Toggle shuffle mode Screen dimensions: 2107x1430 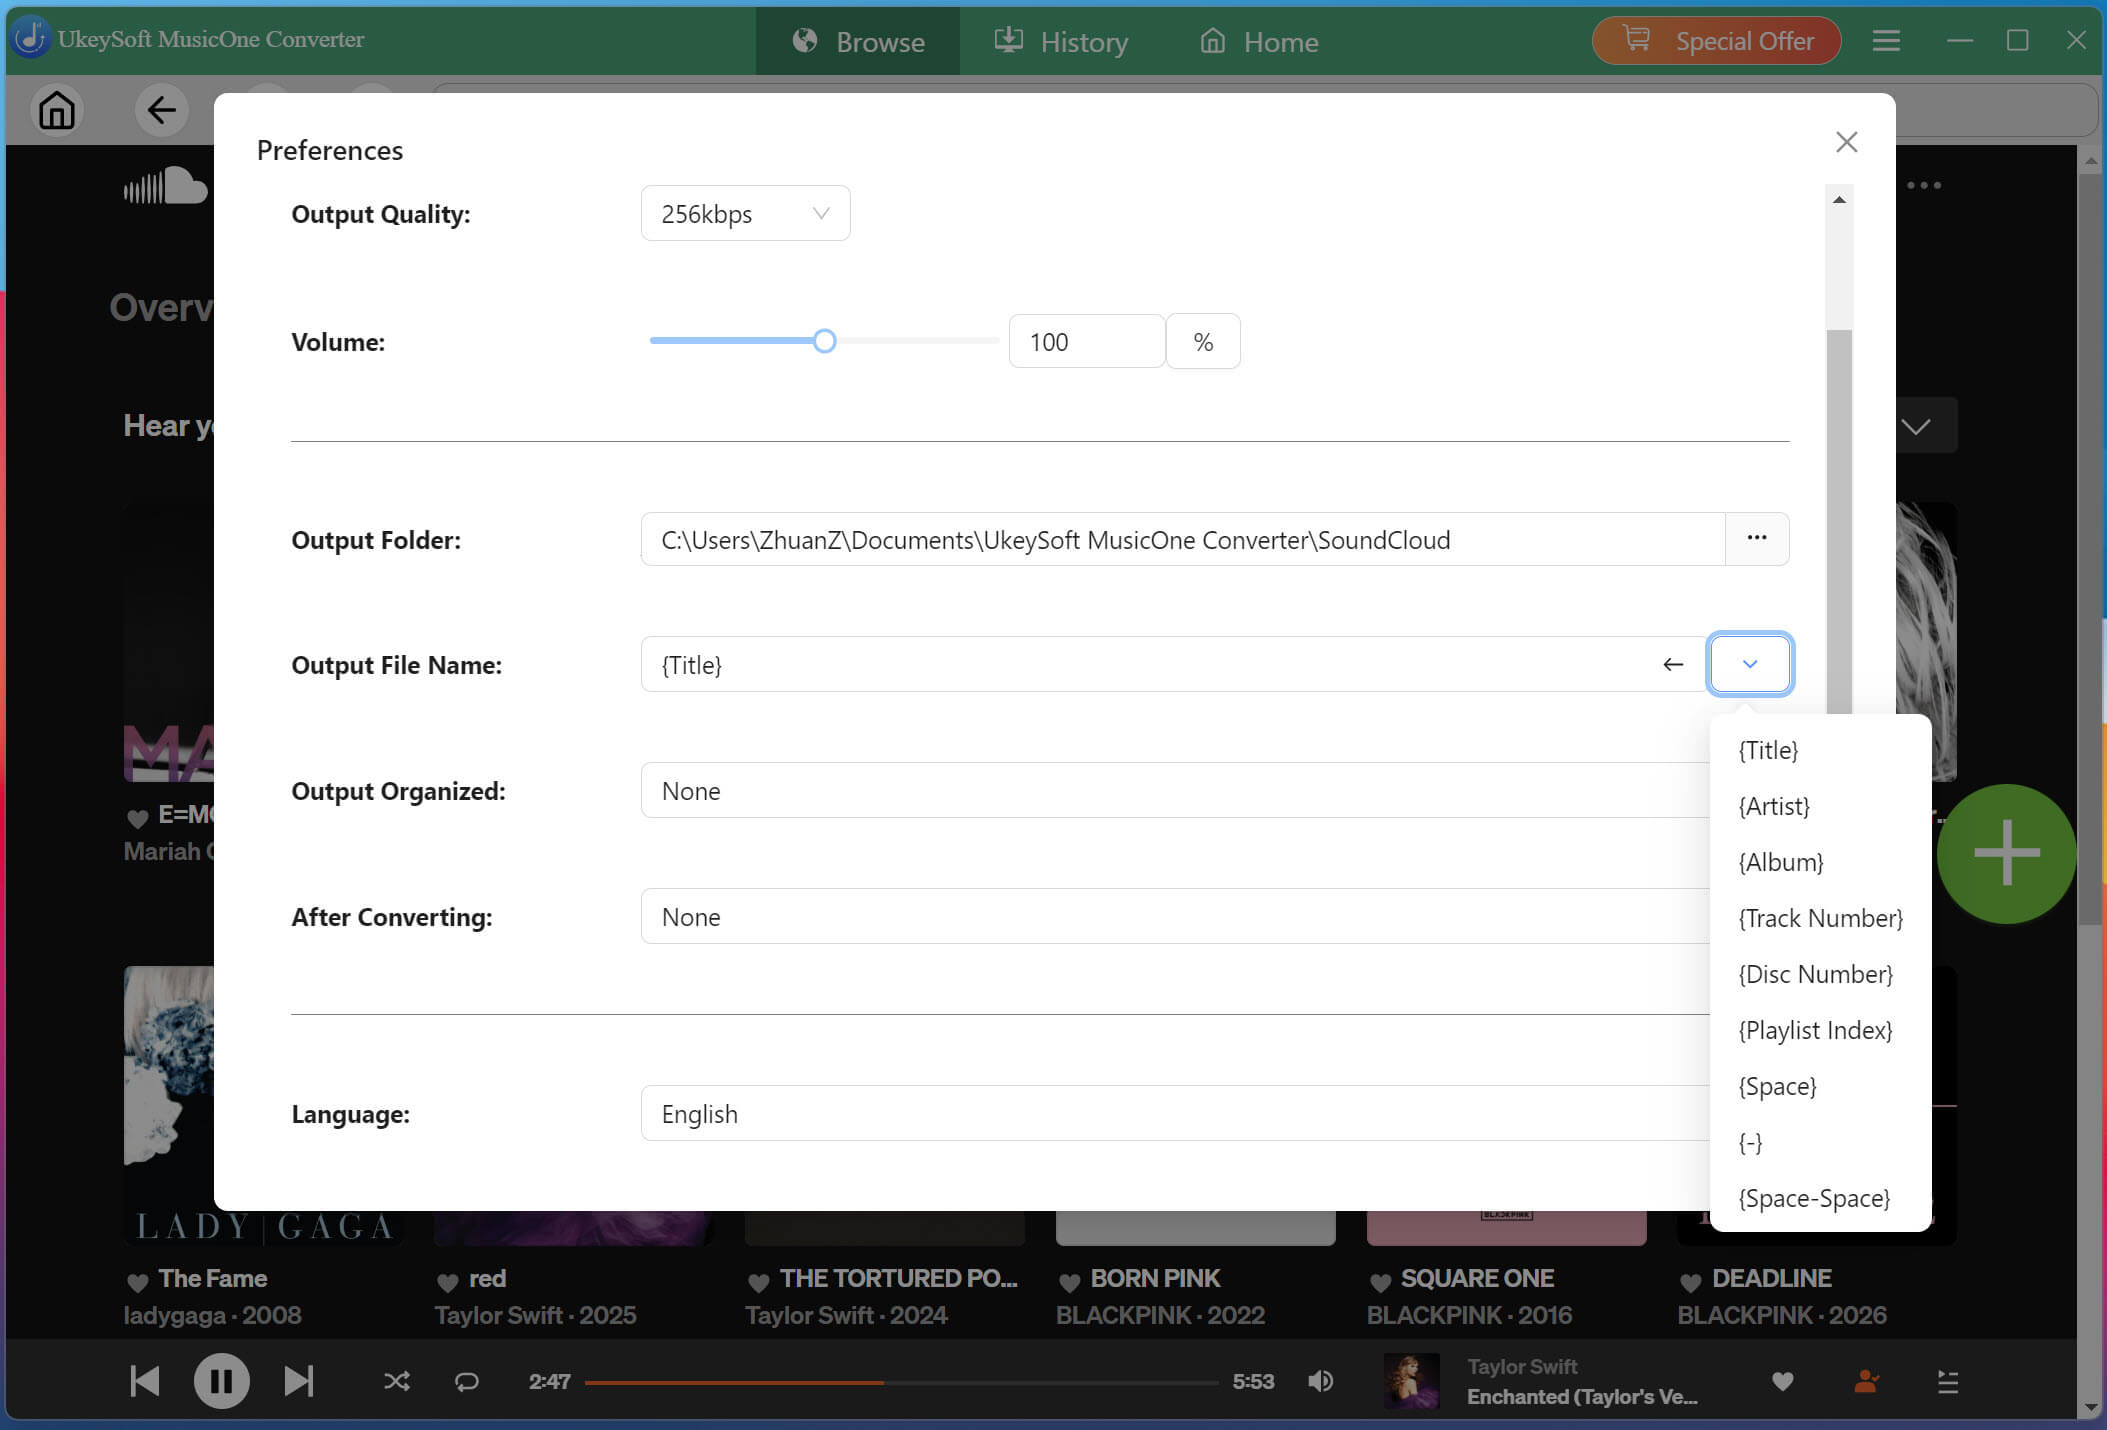pyautogui.click(x=396, y=1381)
